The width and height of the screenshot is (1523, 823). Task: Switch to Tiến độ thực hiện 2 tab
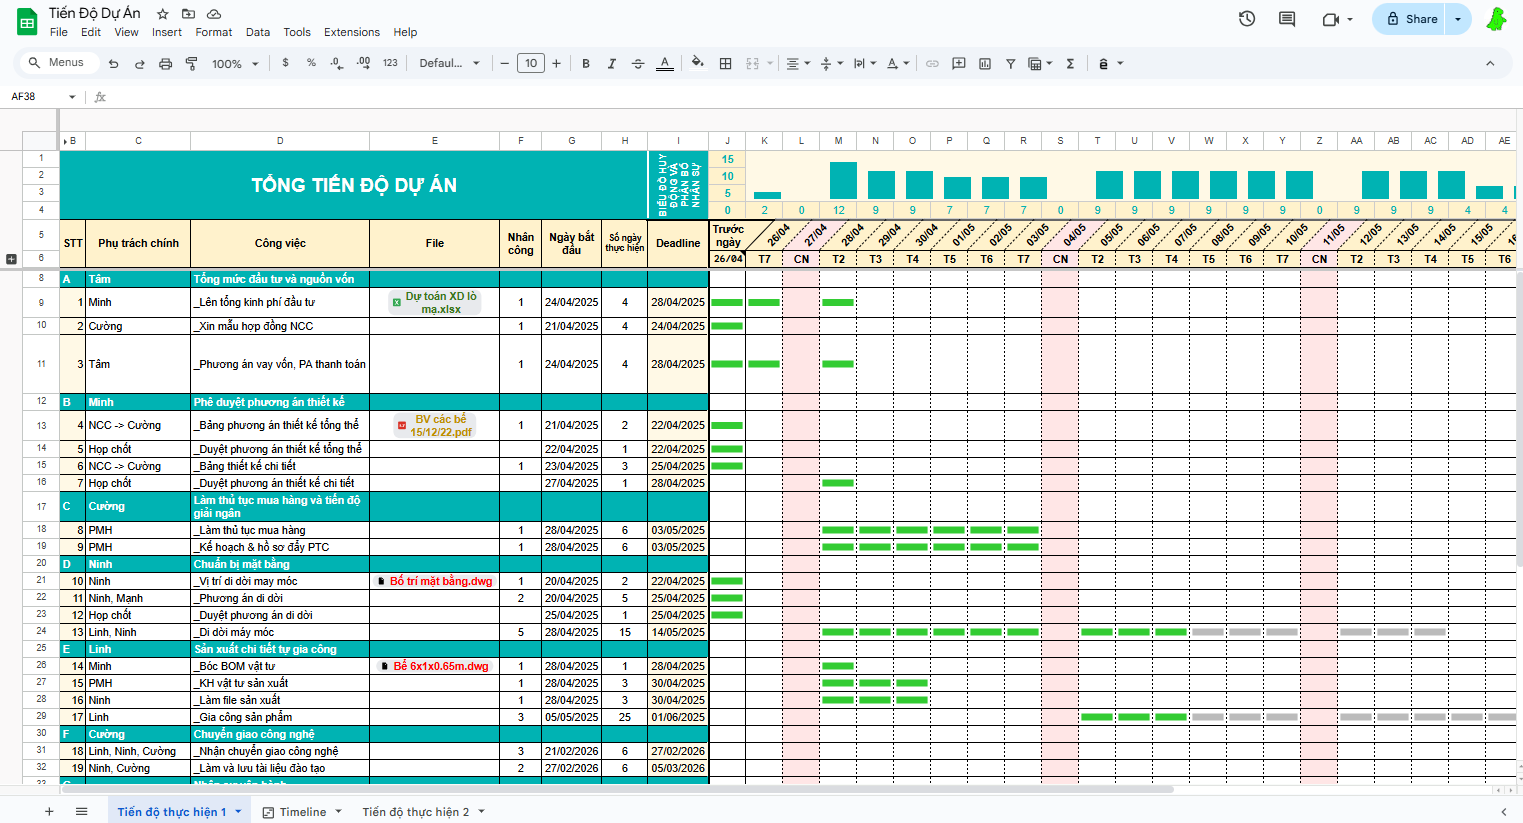point(415,811)
